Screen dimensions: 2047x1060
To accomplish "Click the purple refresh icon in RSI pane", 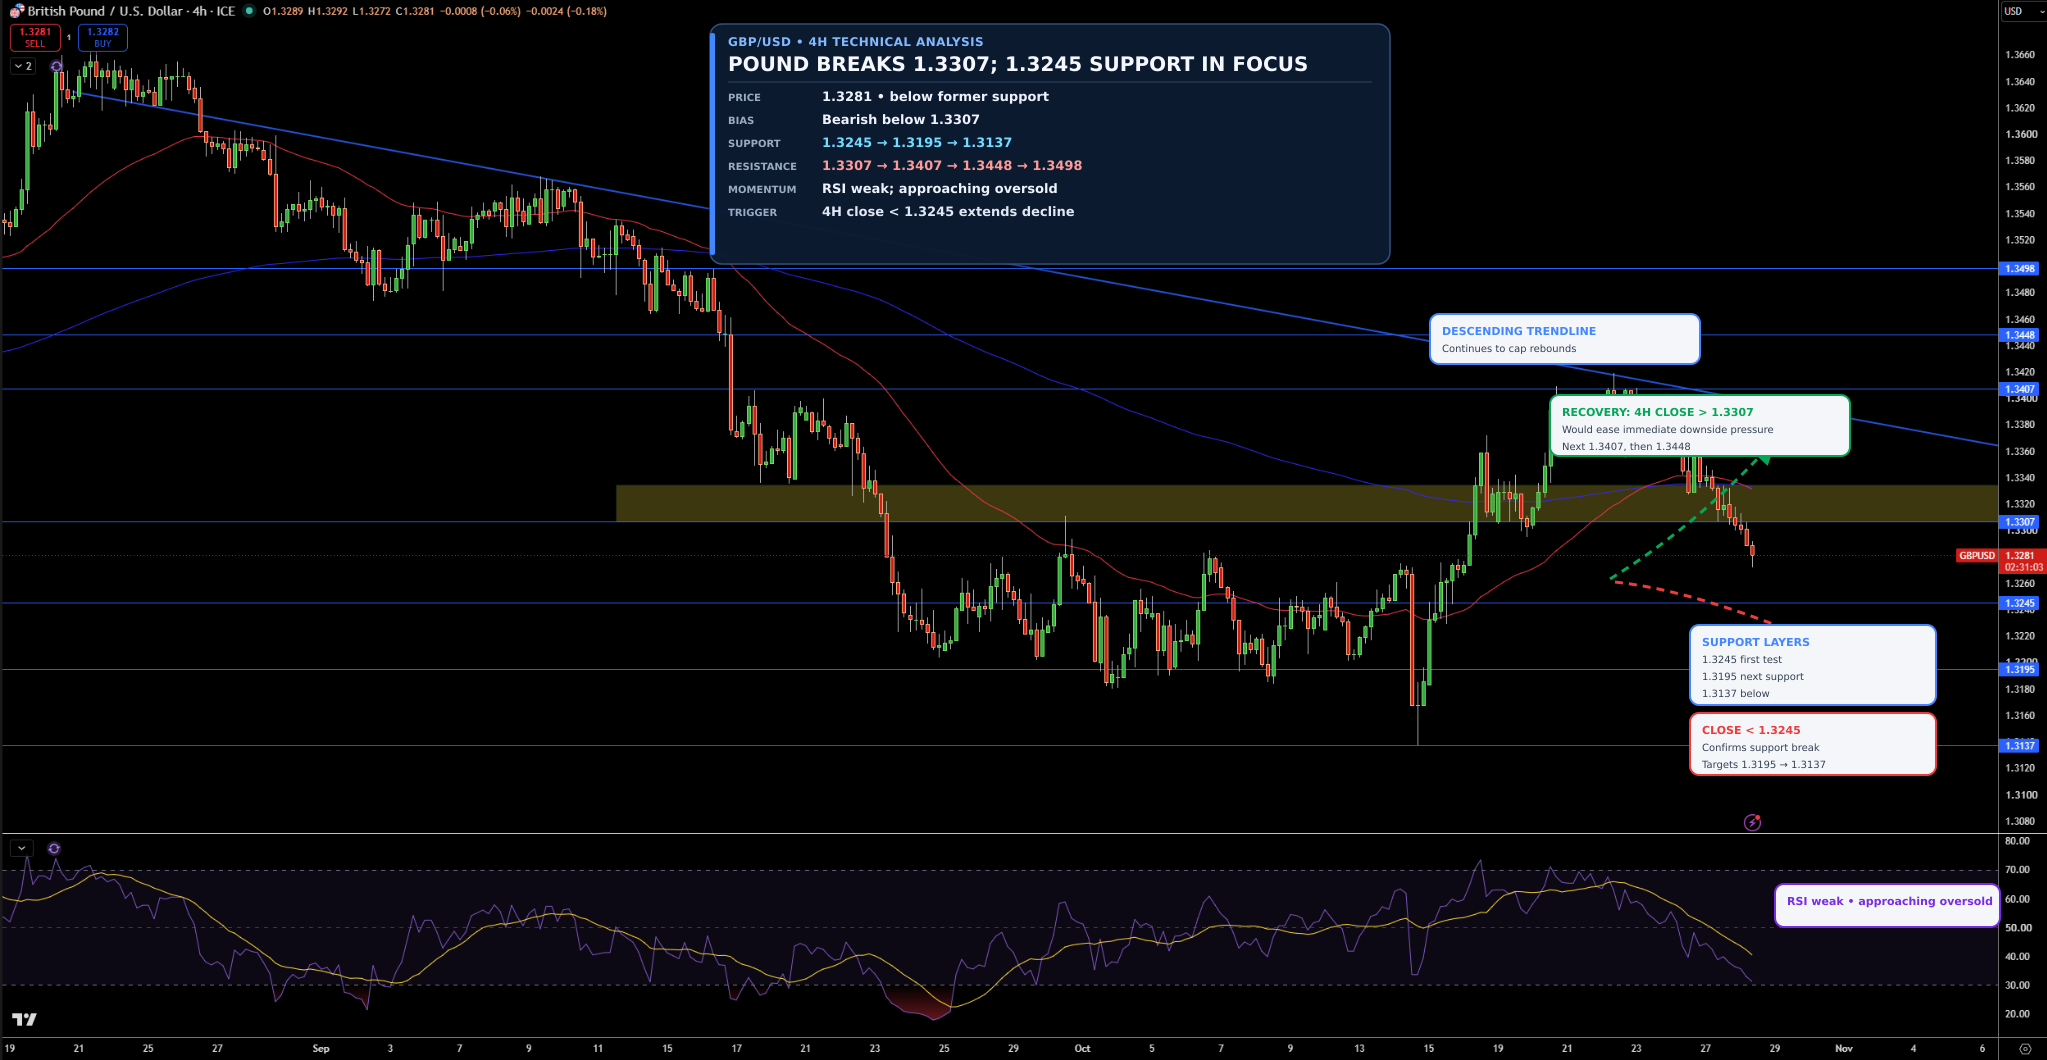I will 54,848.
